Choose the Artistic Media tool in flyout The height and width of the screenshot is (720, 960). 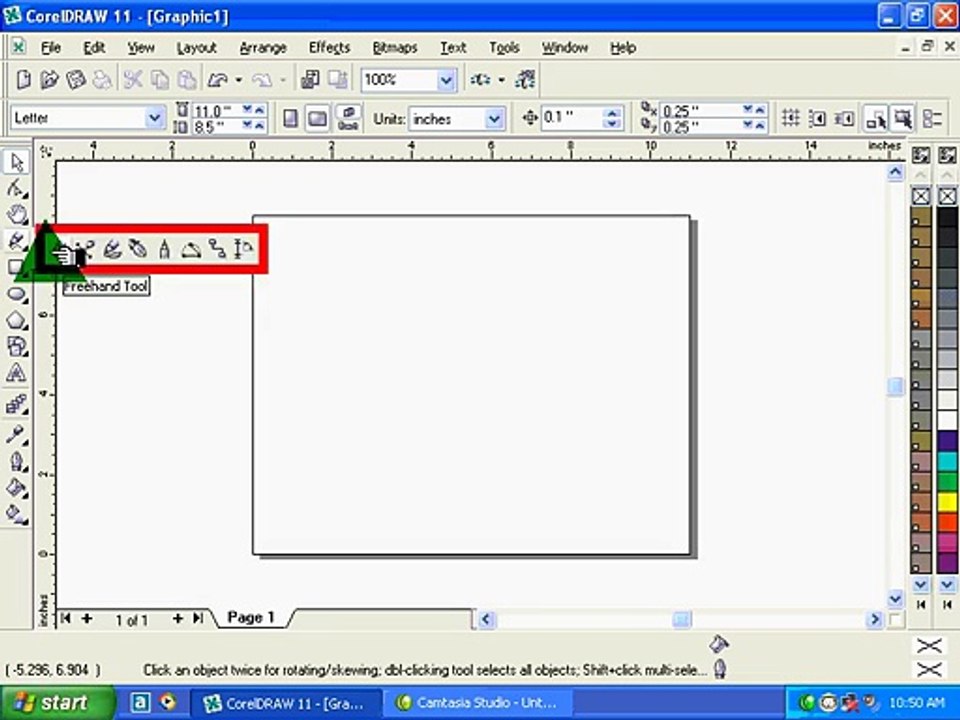click(111, 249)
